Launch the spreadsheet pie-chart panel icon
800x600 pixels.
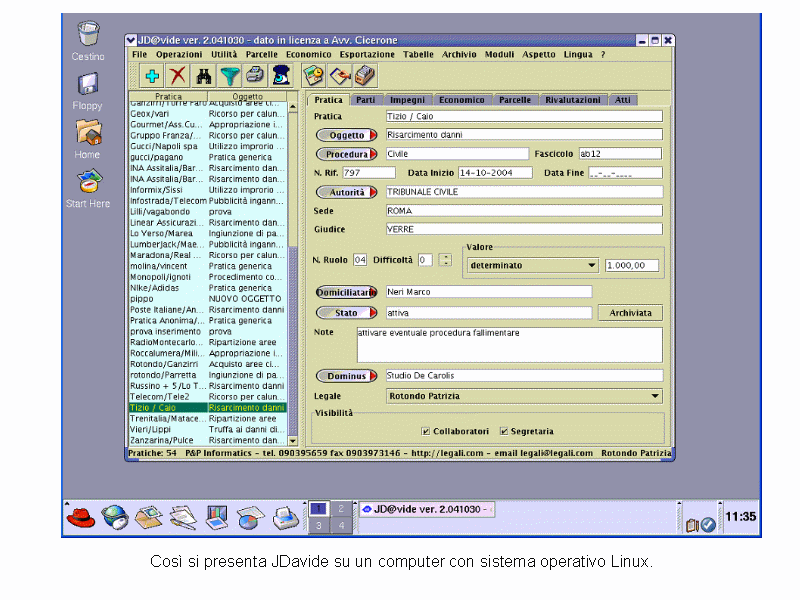(x=251, y=517)
